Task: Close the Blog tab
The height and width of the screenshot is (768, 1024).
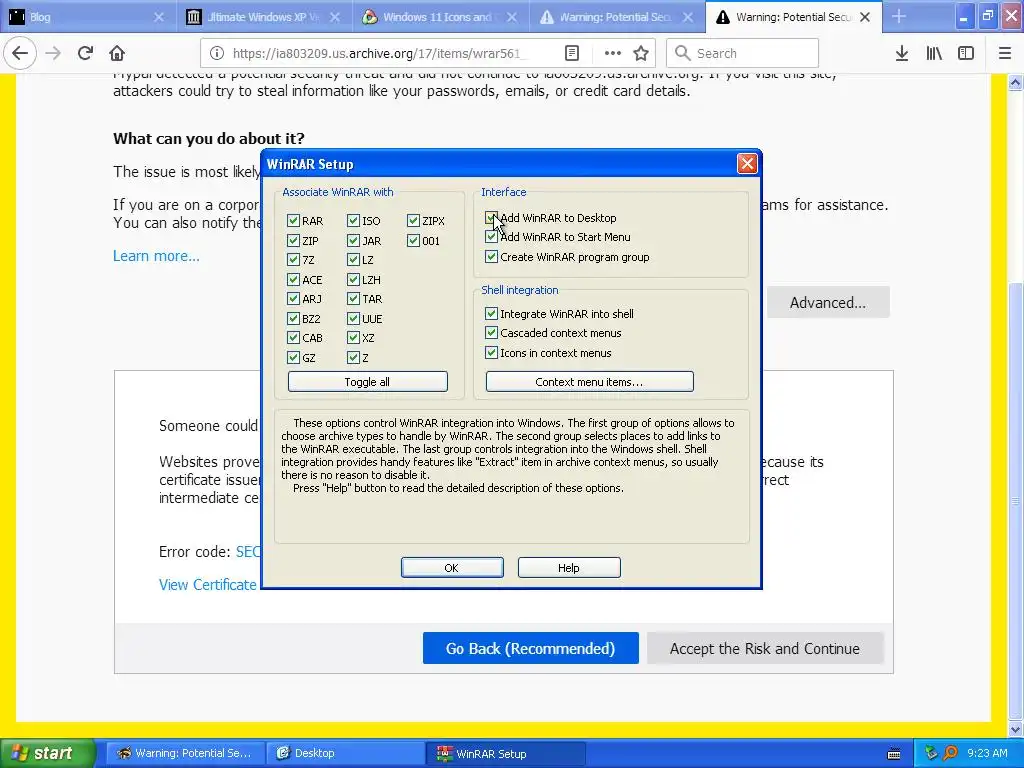Action: [159, 17]
